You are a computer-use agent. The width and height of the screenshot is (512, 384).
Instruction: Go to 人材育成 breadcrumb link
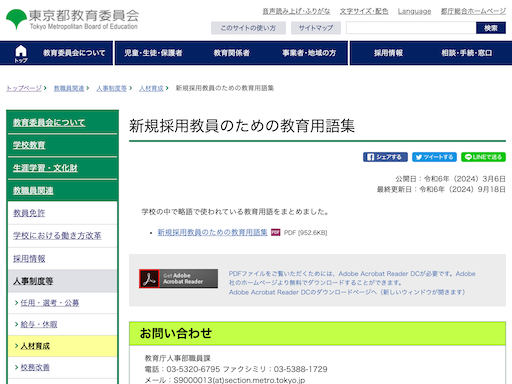tap(151, 88)
